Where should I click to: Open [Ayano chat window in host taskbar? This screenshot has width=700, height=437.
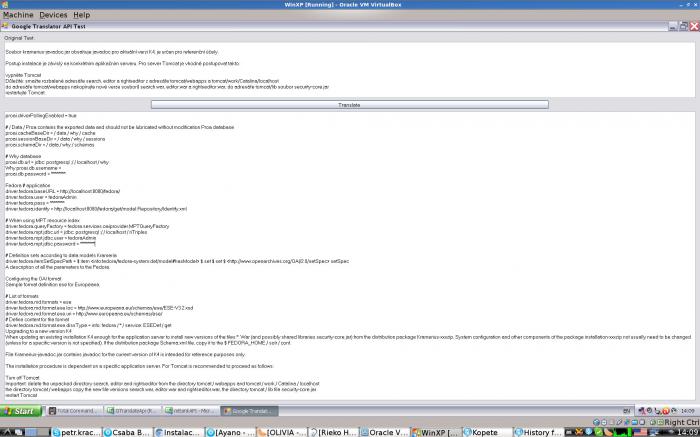click(230, 432)
